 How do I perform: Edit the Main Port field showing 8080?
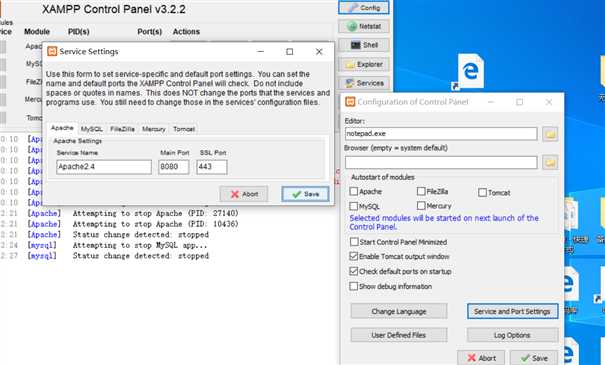click(x=174, y=167)
